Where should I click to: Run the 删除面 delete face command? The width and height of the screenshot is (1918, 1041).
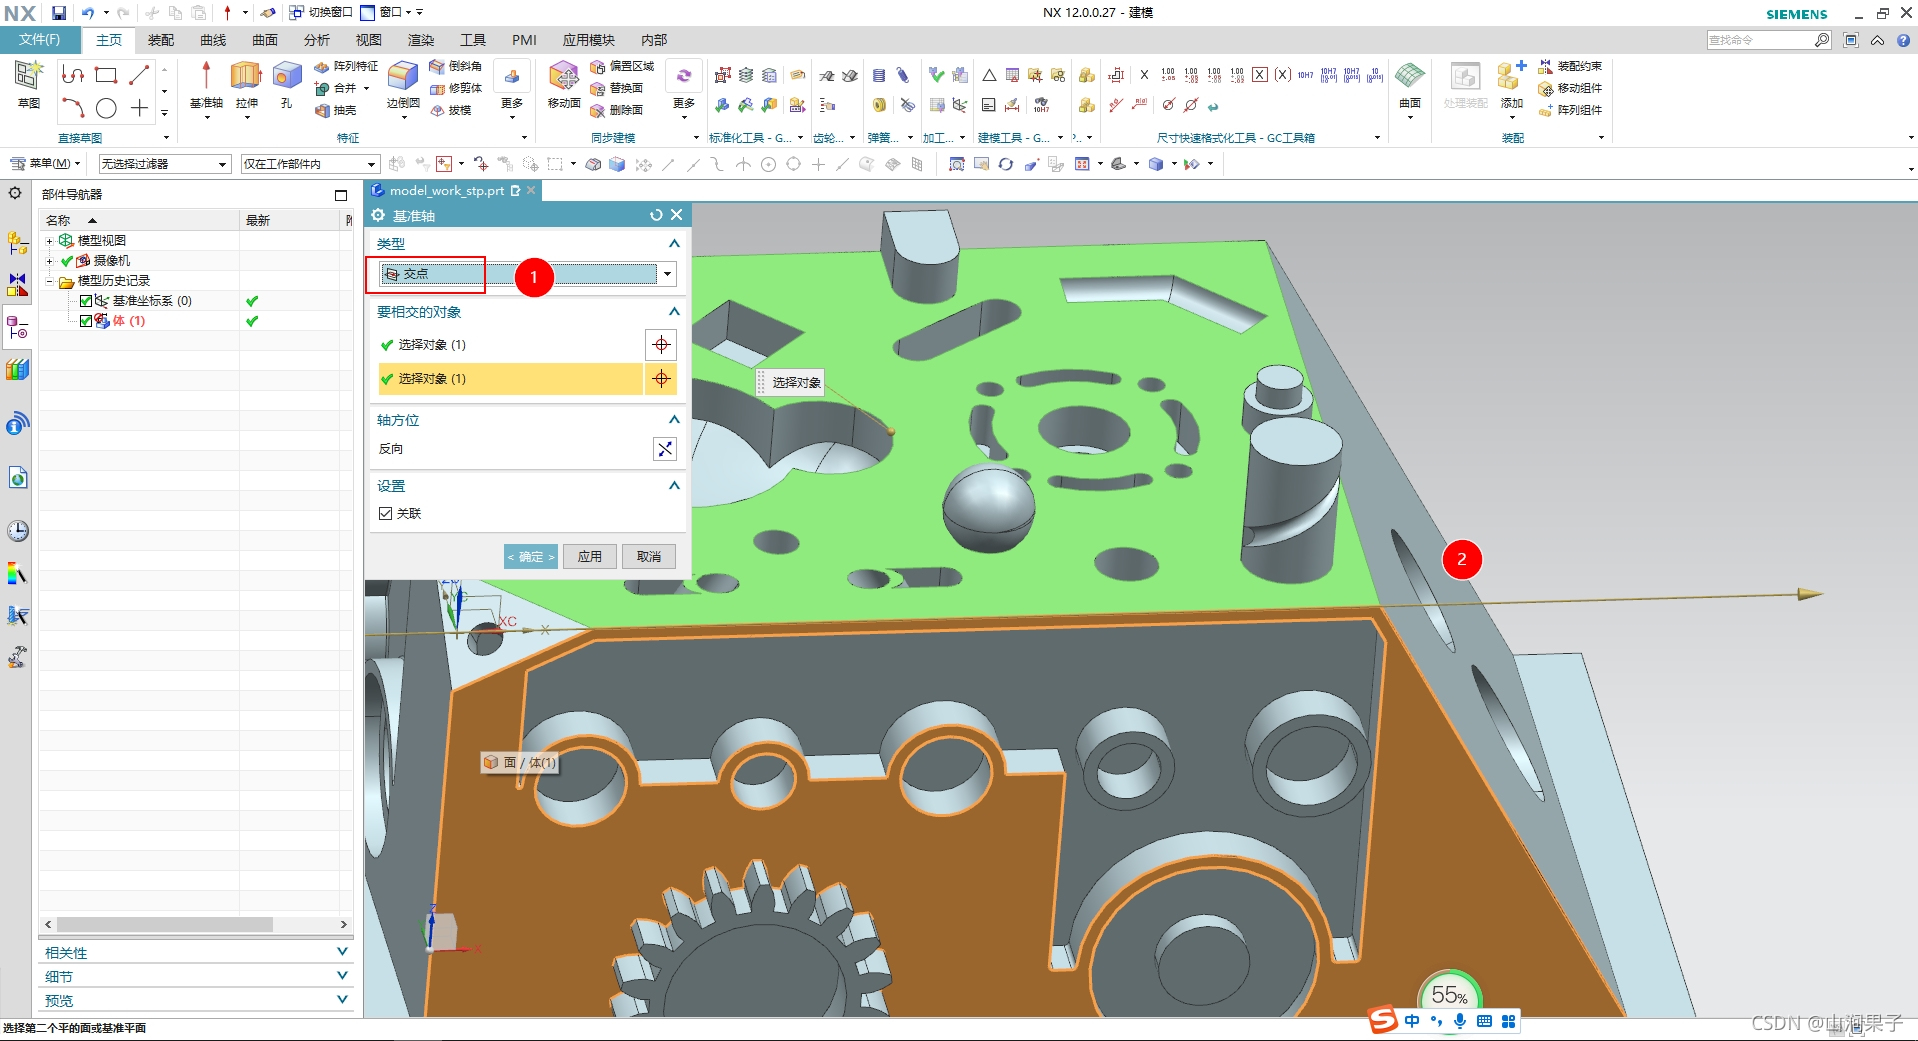click(x=617, y=110)
